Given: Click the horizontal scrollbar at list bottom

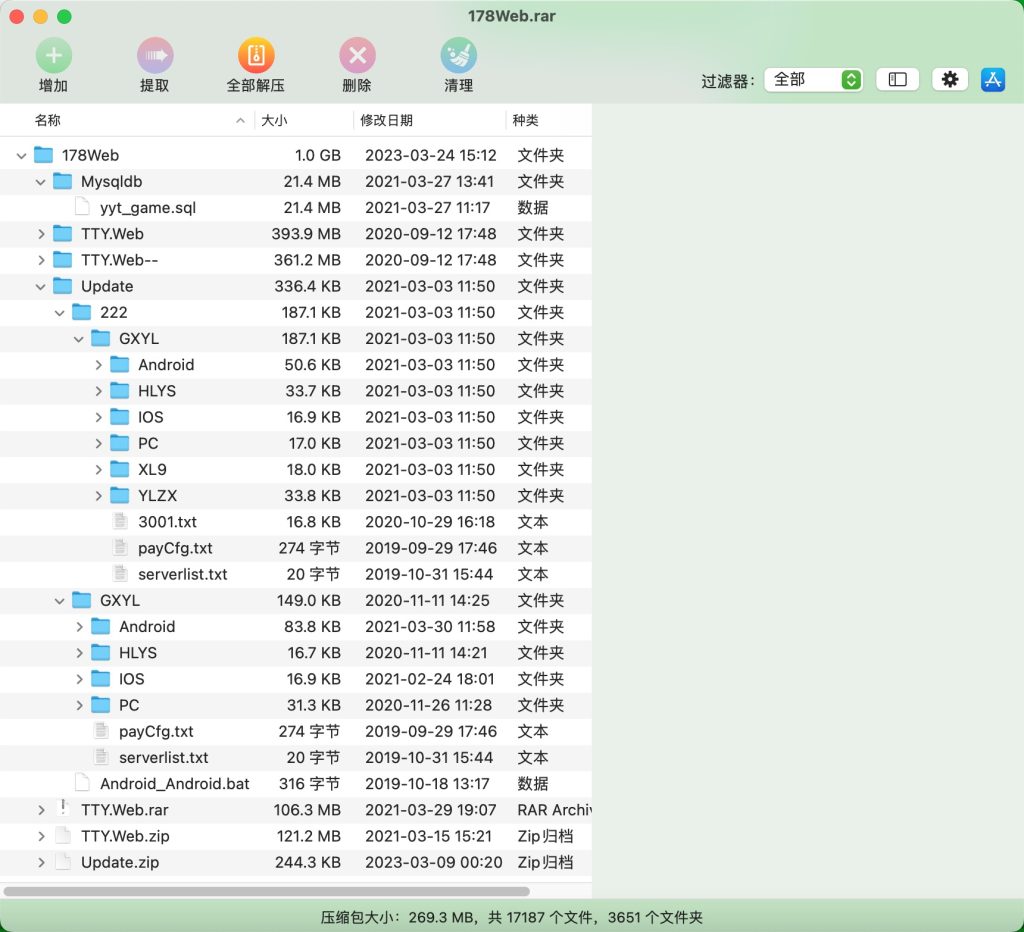Looking at the screenshot, I should click(266, 891).
